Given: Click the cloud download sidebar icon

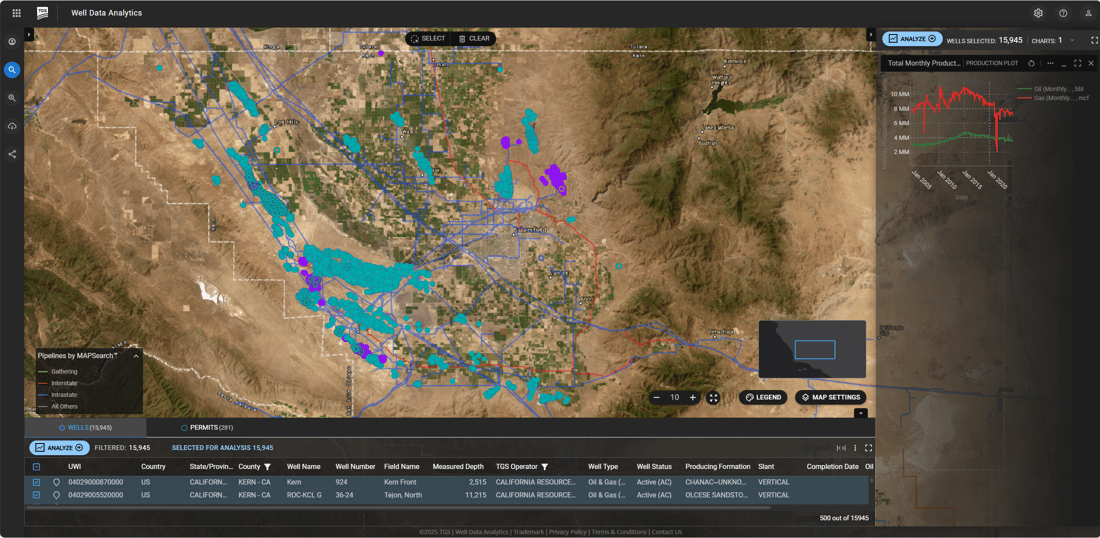Looking at the screenshot, I should coord(12,126).
